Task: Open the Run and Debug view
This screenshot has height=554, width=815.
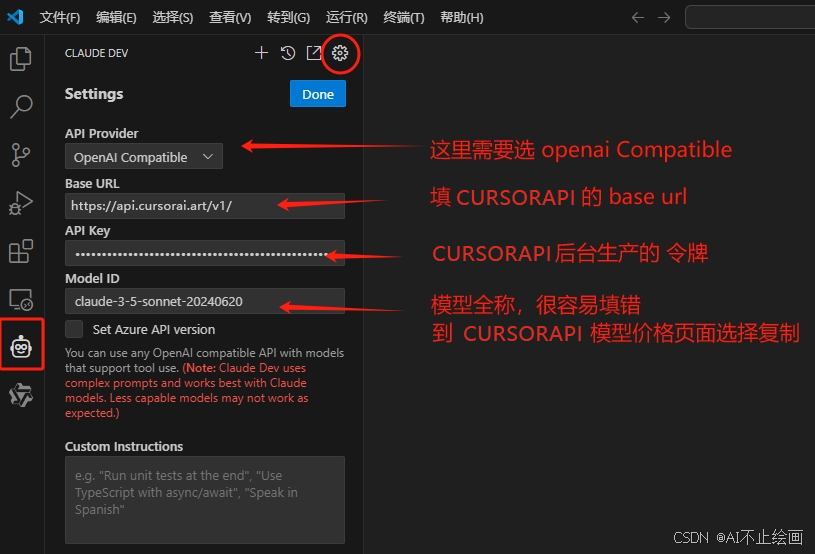Action: tap(21, 203)
